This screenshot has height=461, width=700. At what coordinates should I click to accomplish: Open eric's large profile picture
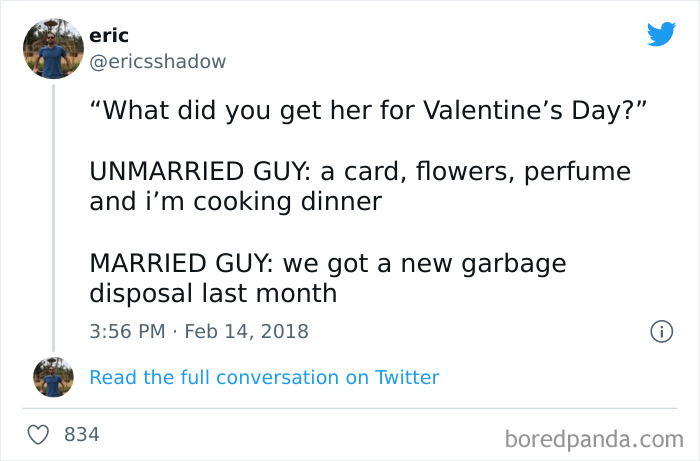53,47
